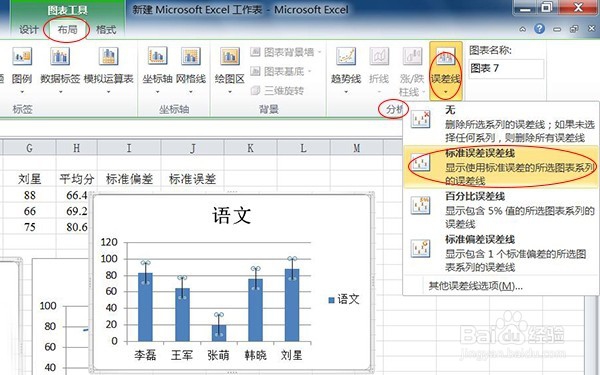Minimize the workbook window with inner dash icon
Viewport: 600px width, 375px height.
(x=557, y=29)
